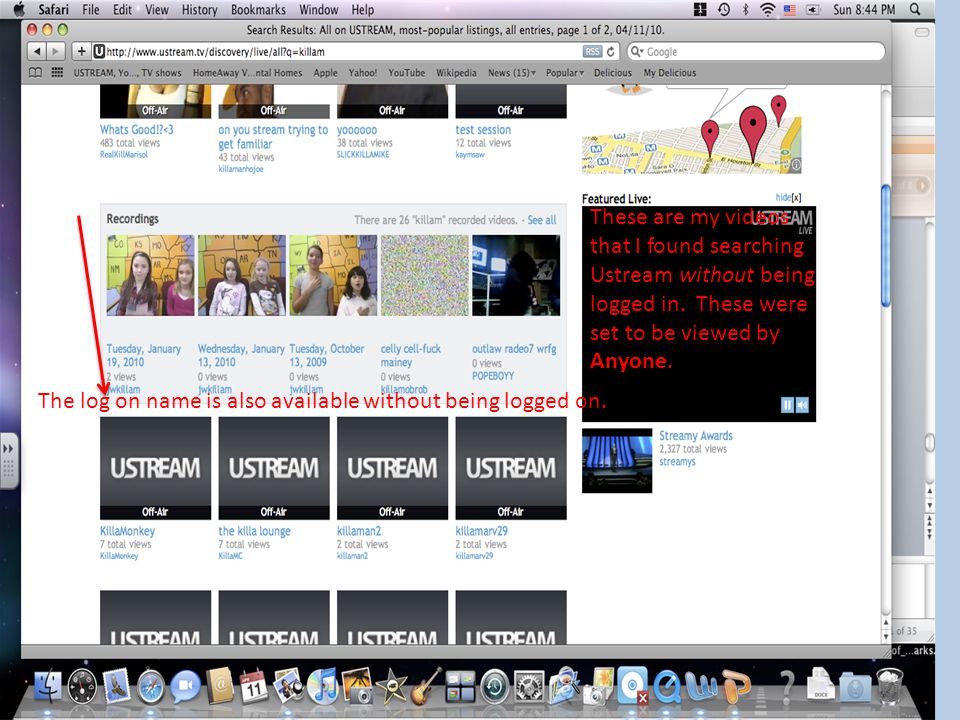
Task: Click the YouTube bookmark
Action: (407, 73)
